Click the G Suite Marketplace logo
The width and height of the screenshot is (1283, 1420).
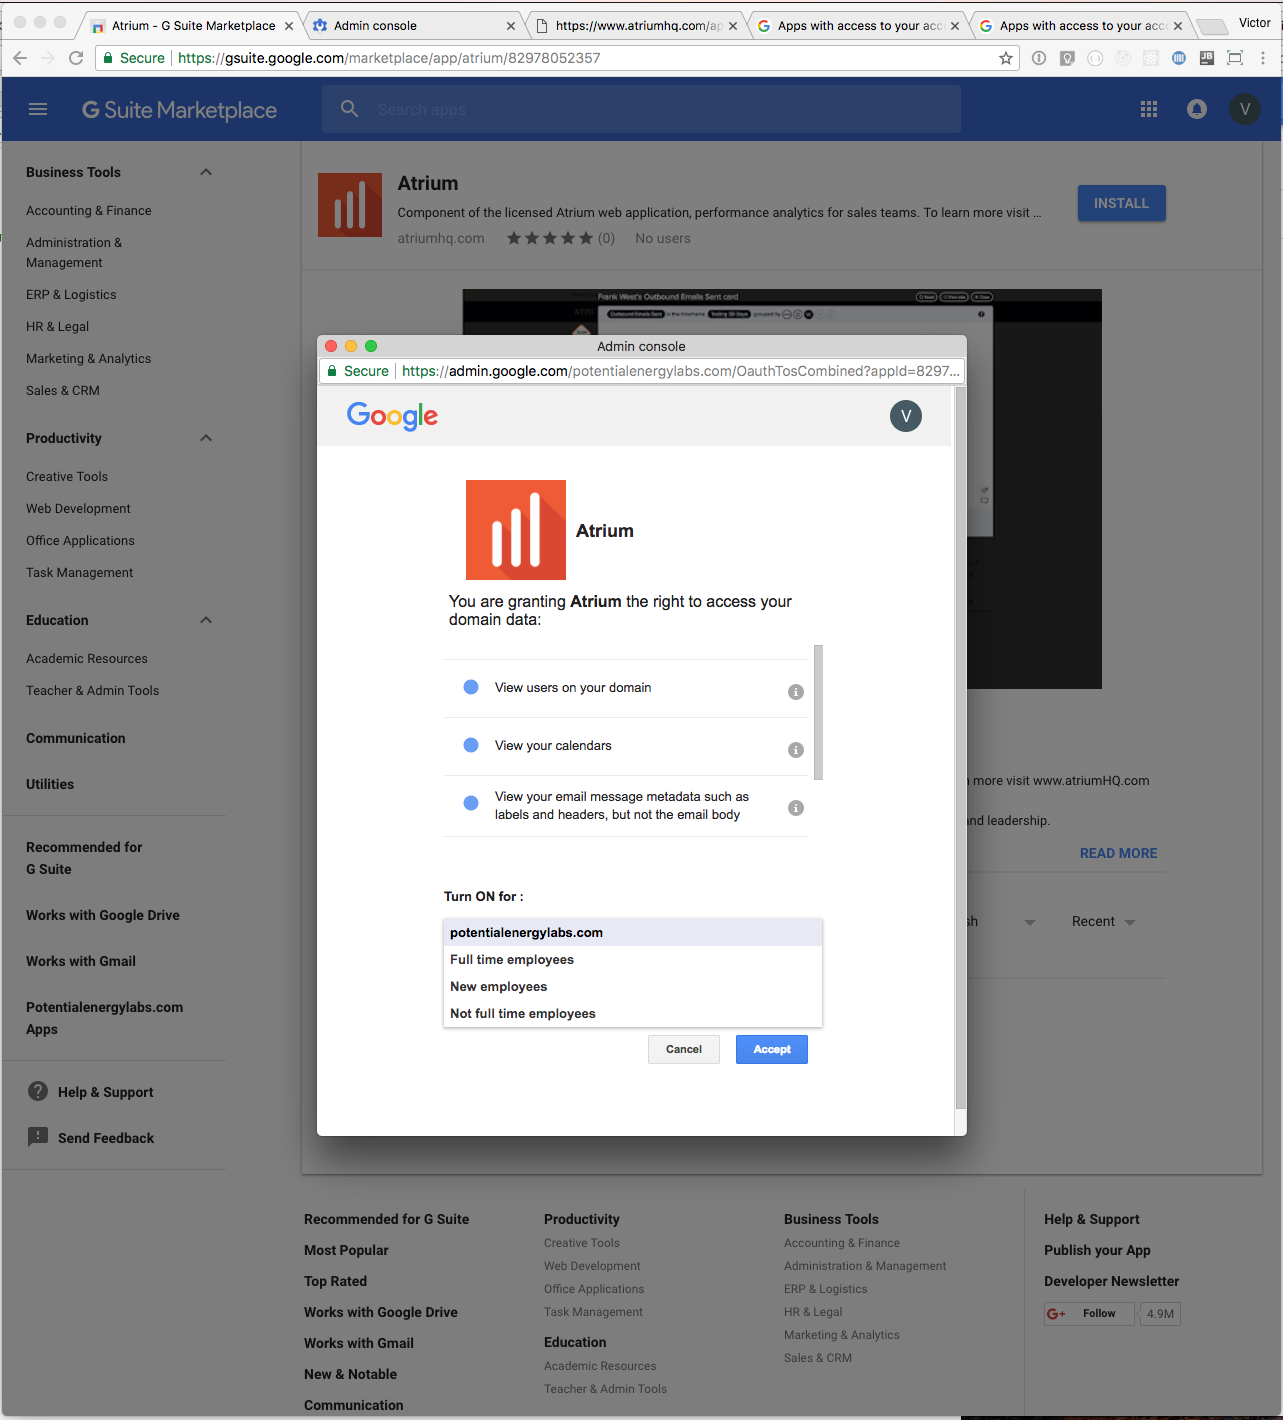point(179,110)
